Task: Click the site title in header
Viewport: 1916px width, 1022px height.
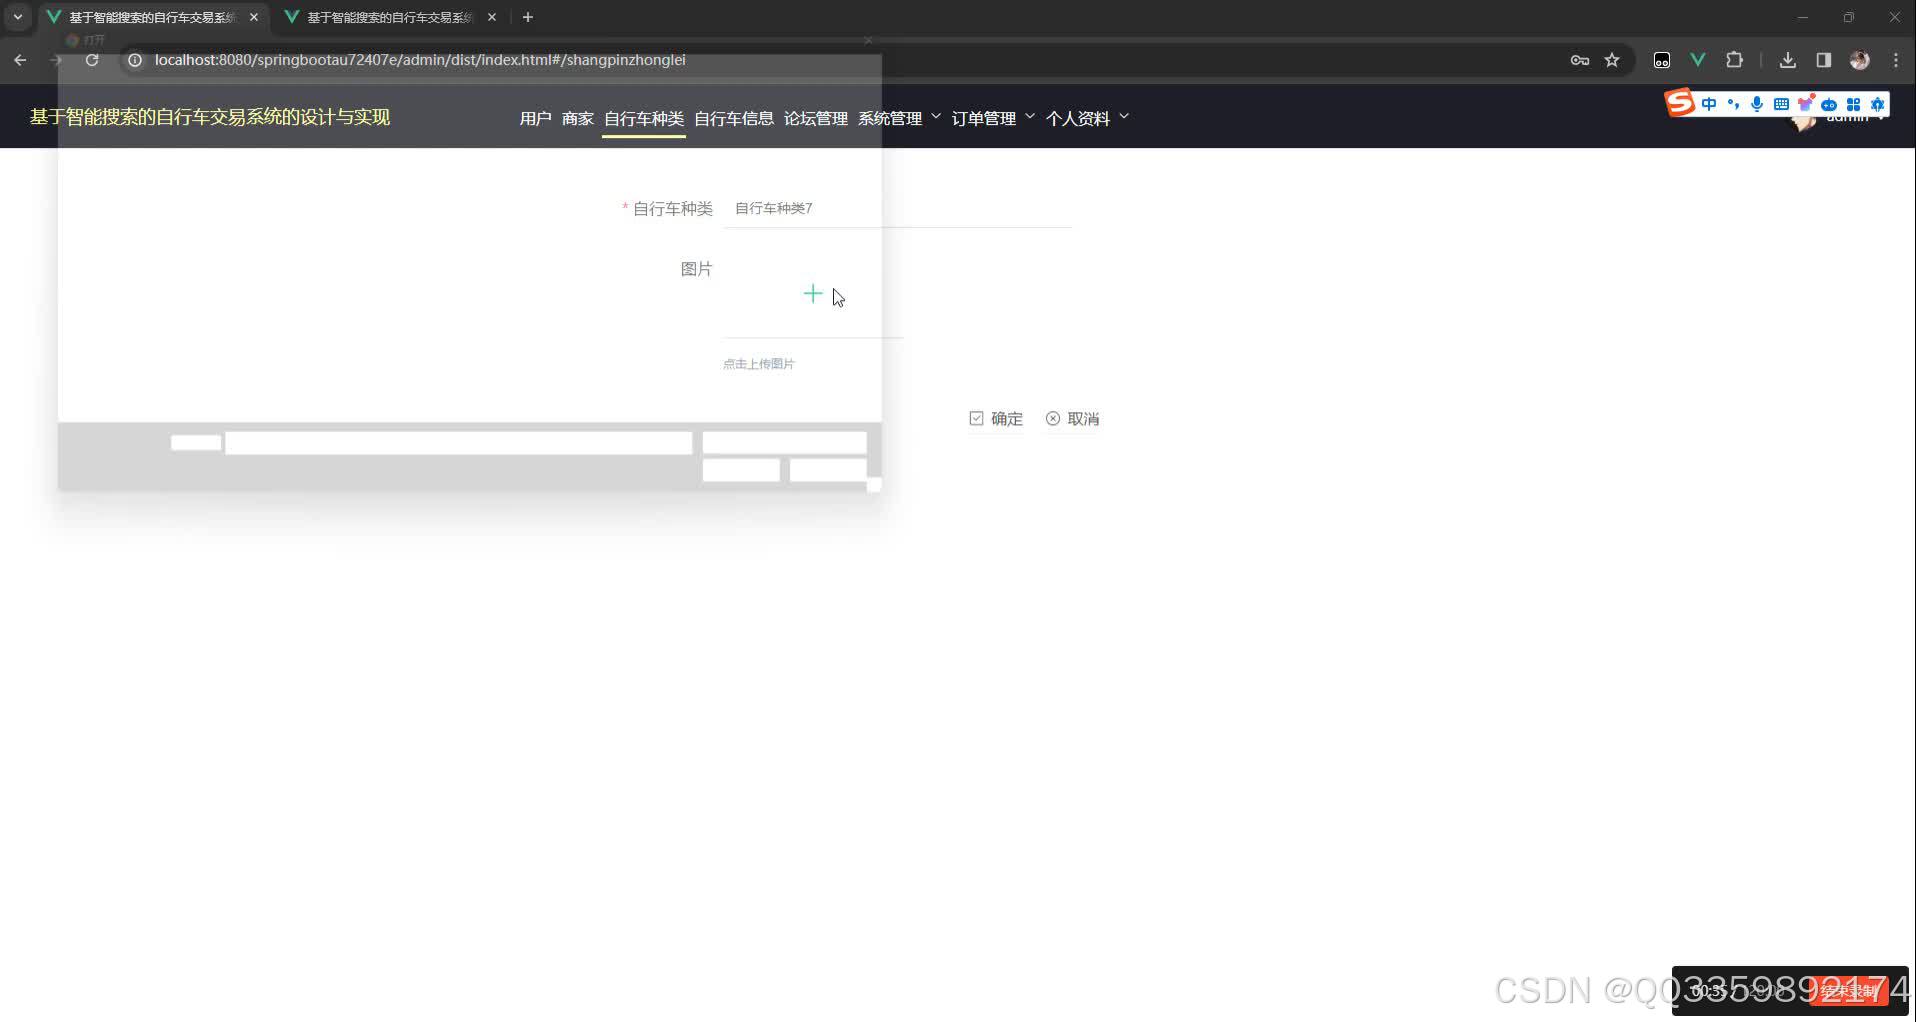Action: click(x=210, y=117)
